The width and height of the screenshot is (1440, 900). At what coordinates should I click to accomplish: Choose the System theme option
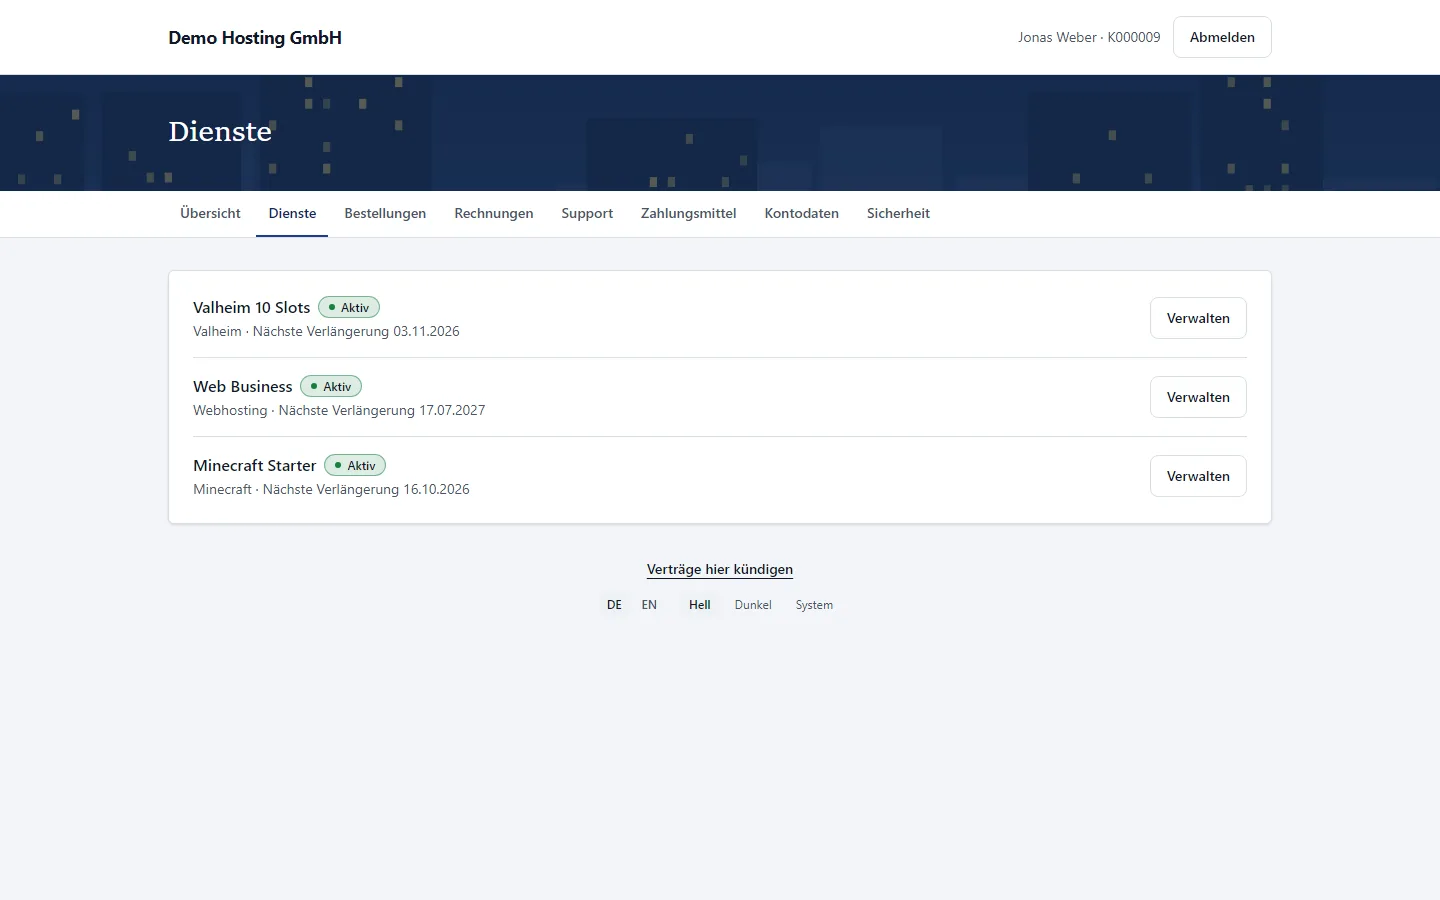pos(814,605)
